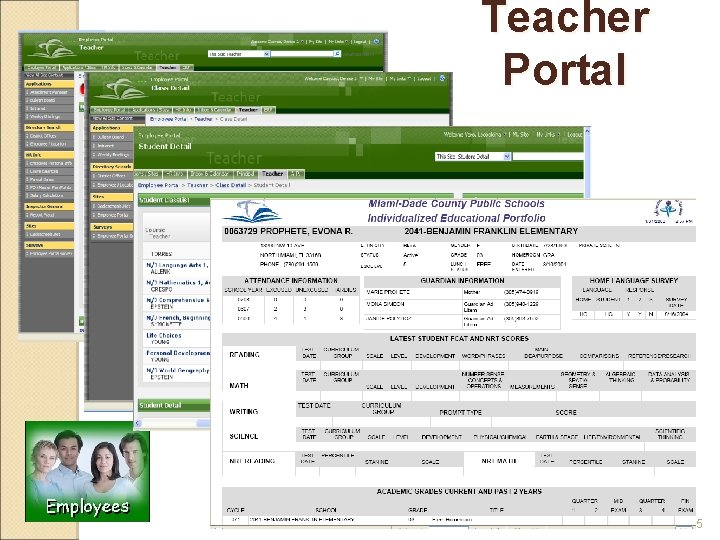
Task: Click Logout in the Class Detail window header
Action: [x=424, y=79]
